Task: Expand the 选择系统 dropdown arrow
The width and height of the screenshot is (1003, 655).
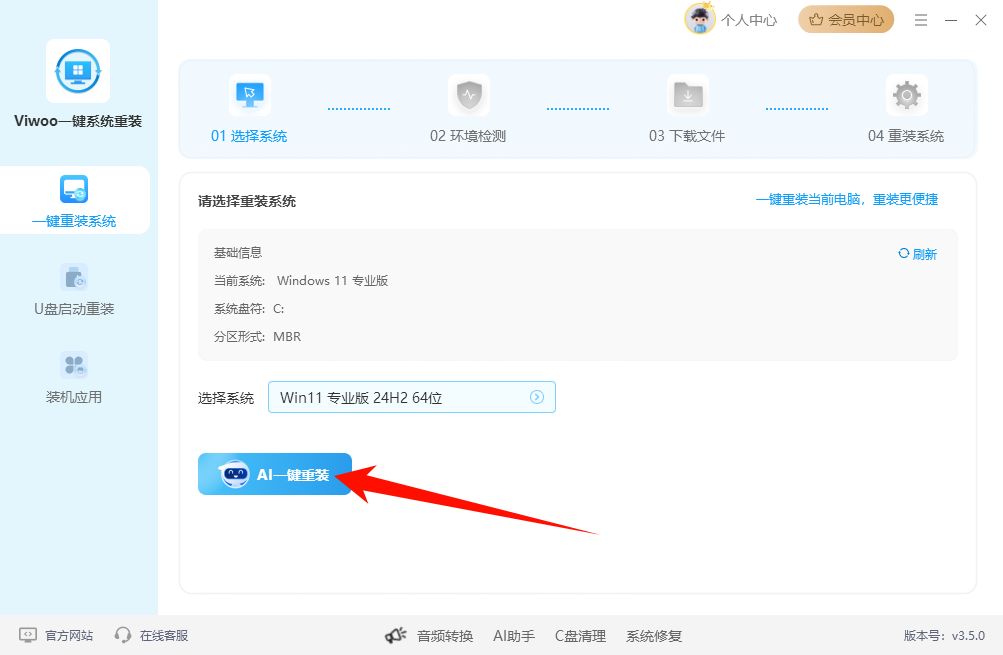Action: pos(537,397)
